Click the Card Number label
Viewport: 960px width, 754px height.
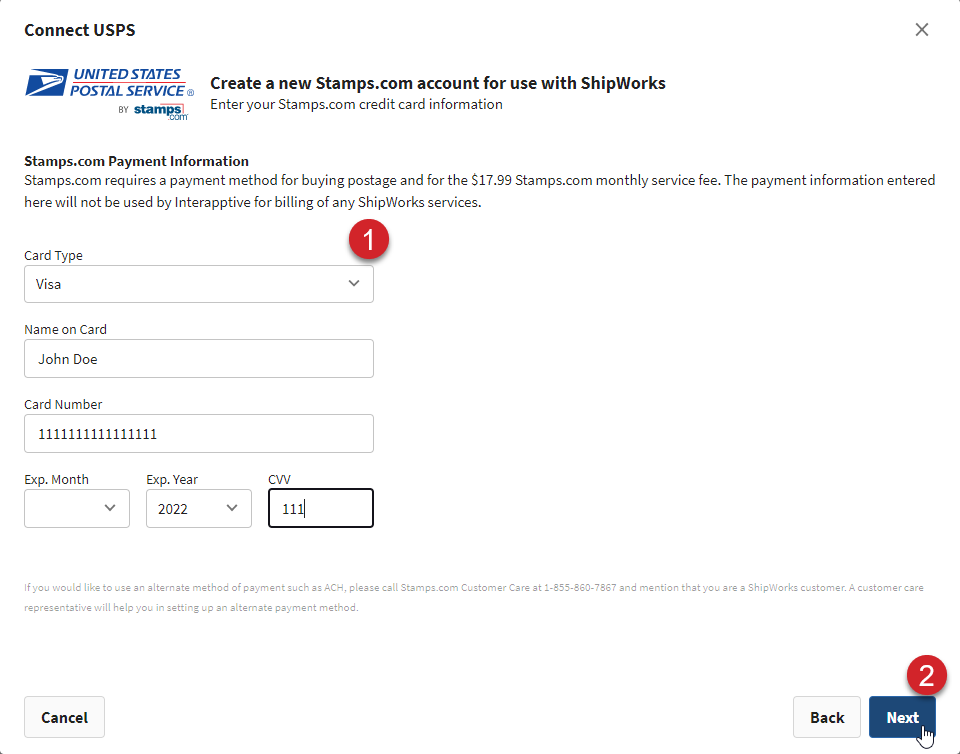(63, 405)
